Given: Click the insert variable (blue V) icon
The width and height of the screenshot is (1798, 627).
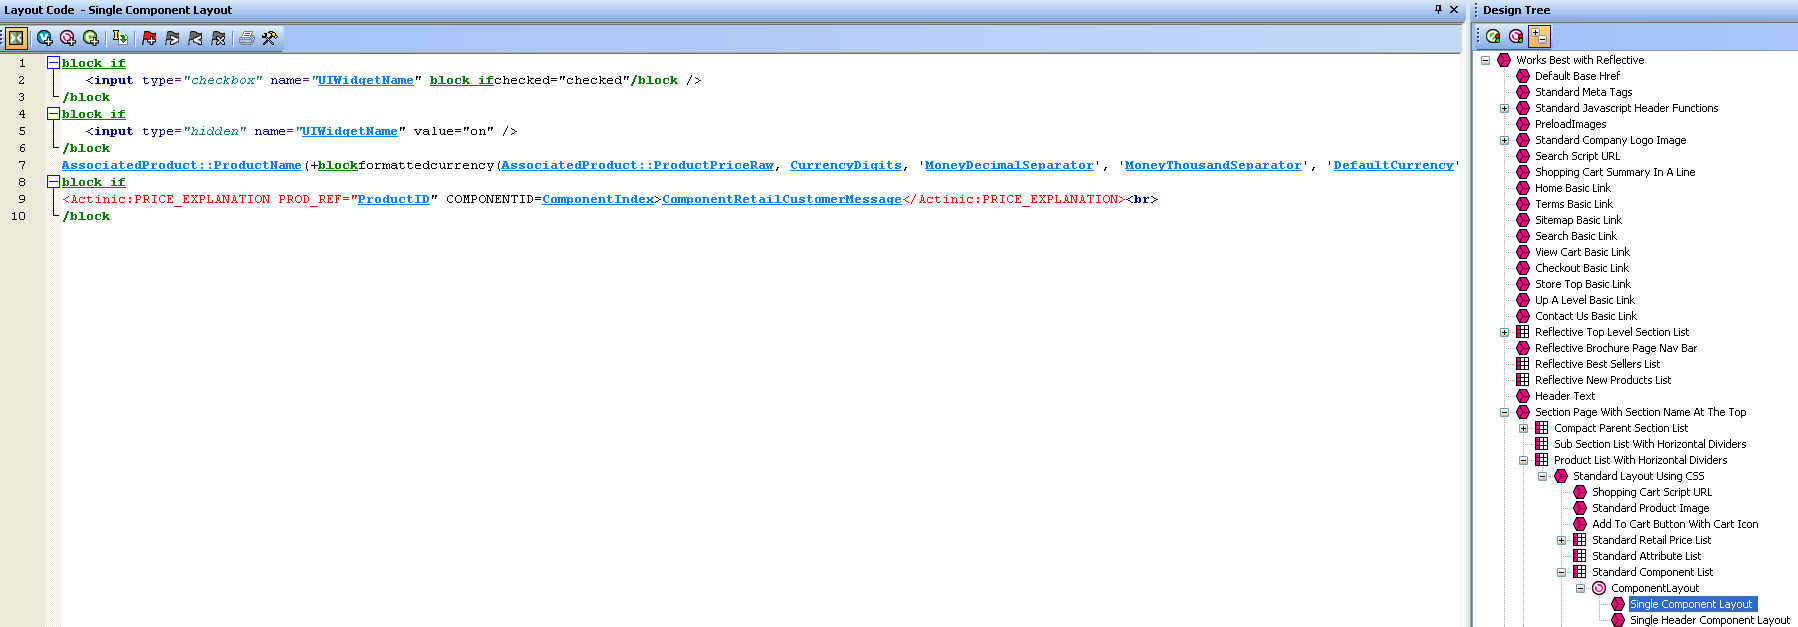Looking at the screenshot, I should point(45,38).
